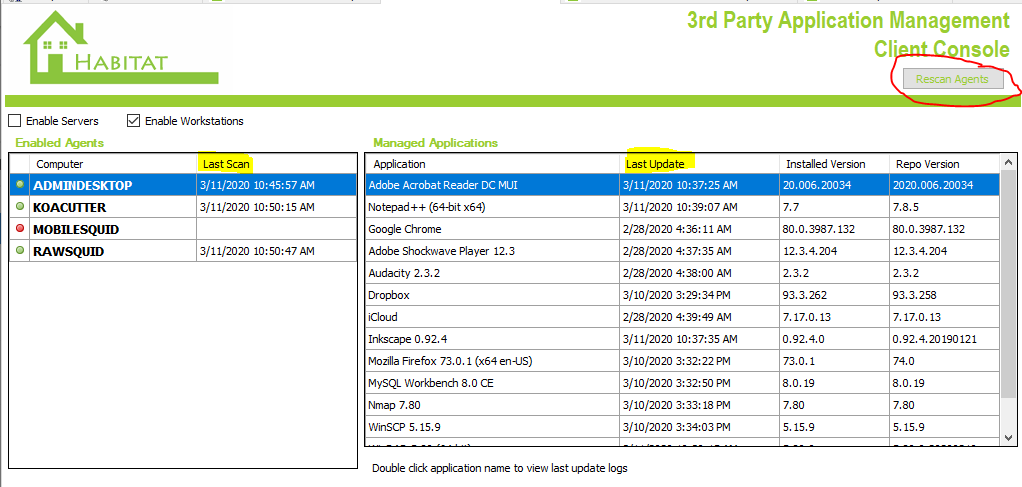Sort by the Application column header
This screenshot has width=1022, height=487.
click(492, 164)
